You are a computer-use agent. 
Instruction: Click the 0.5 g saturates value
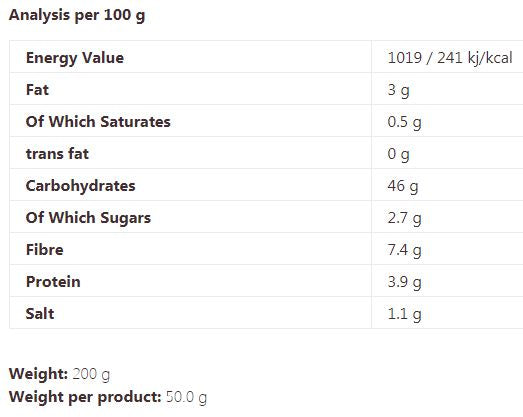pyautogui.click(x=405, y=122)
